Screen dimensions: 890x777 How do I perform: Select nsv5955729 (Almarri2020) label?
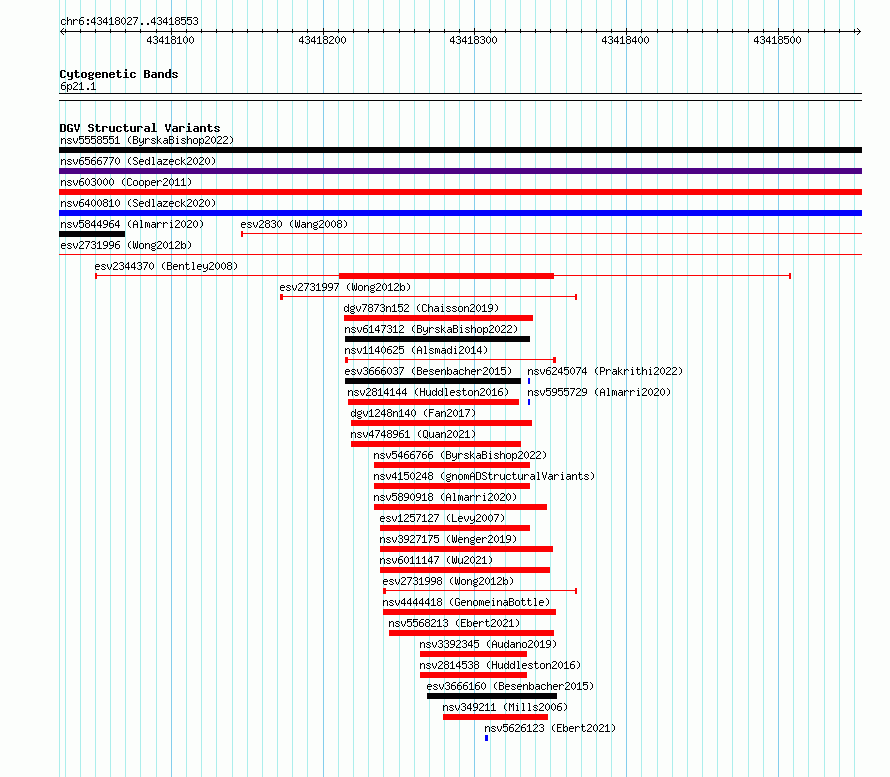coord(599,392)
